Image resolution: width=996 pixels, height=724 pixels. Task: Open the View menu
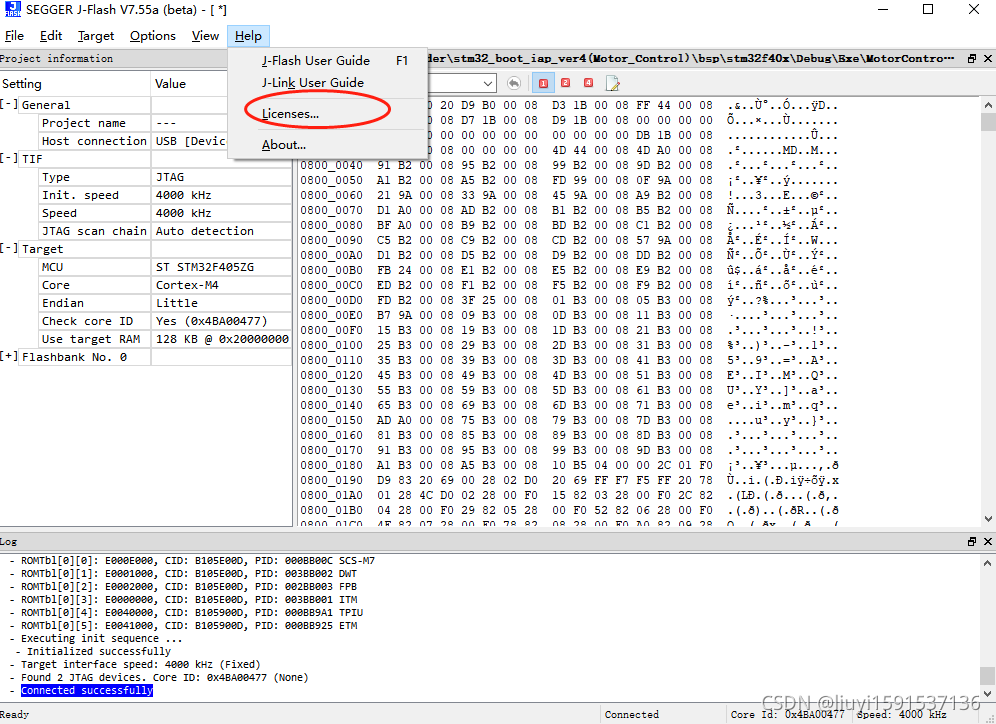click(x=205, y=36)
